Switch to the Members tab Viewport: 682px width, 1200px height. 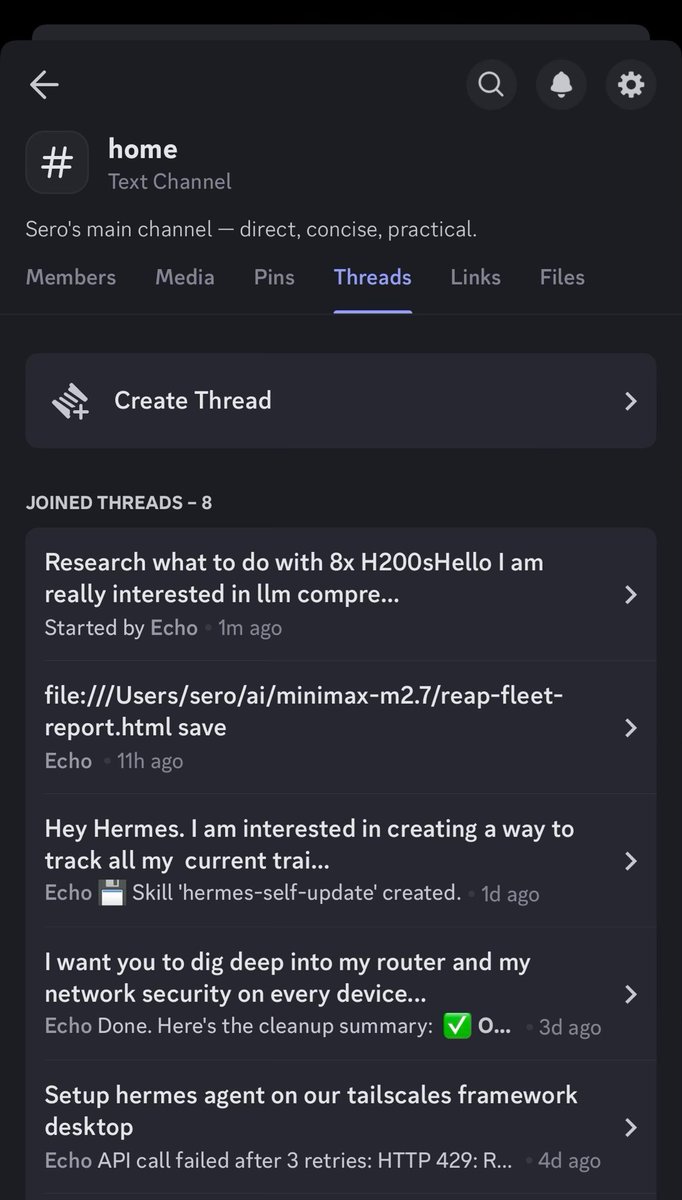click(x=71, y=277)
